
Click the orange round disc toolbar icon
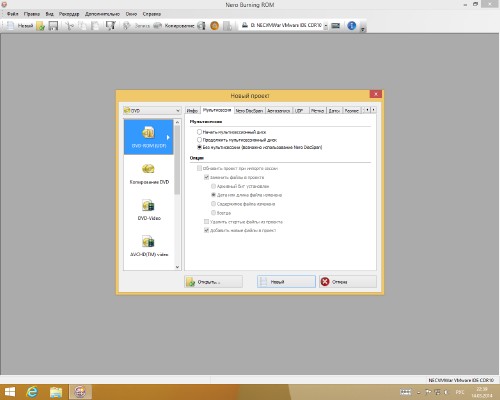(215, 26)
